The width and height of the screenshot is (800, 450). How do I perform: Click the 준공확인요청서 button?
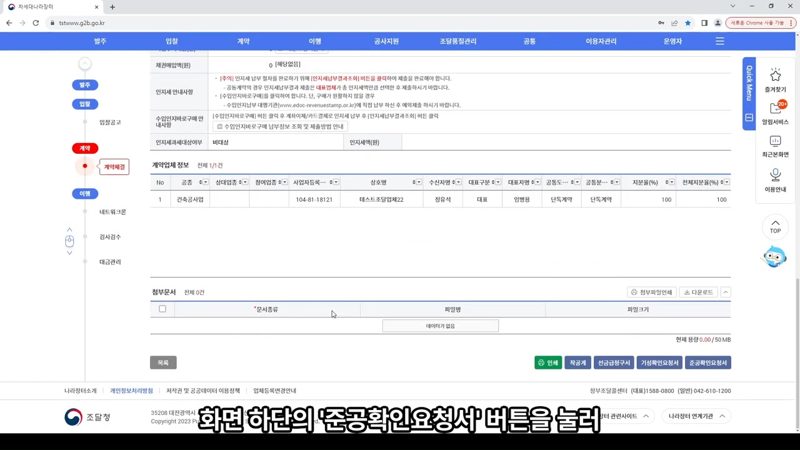[708, 363]
